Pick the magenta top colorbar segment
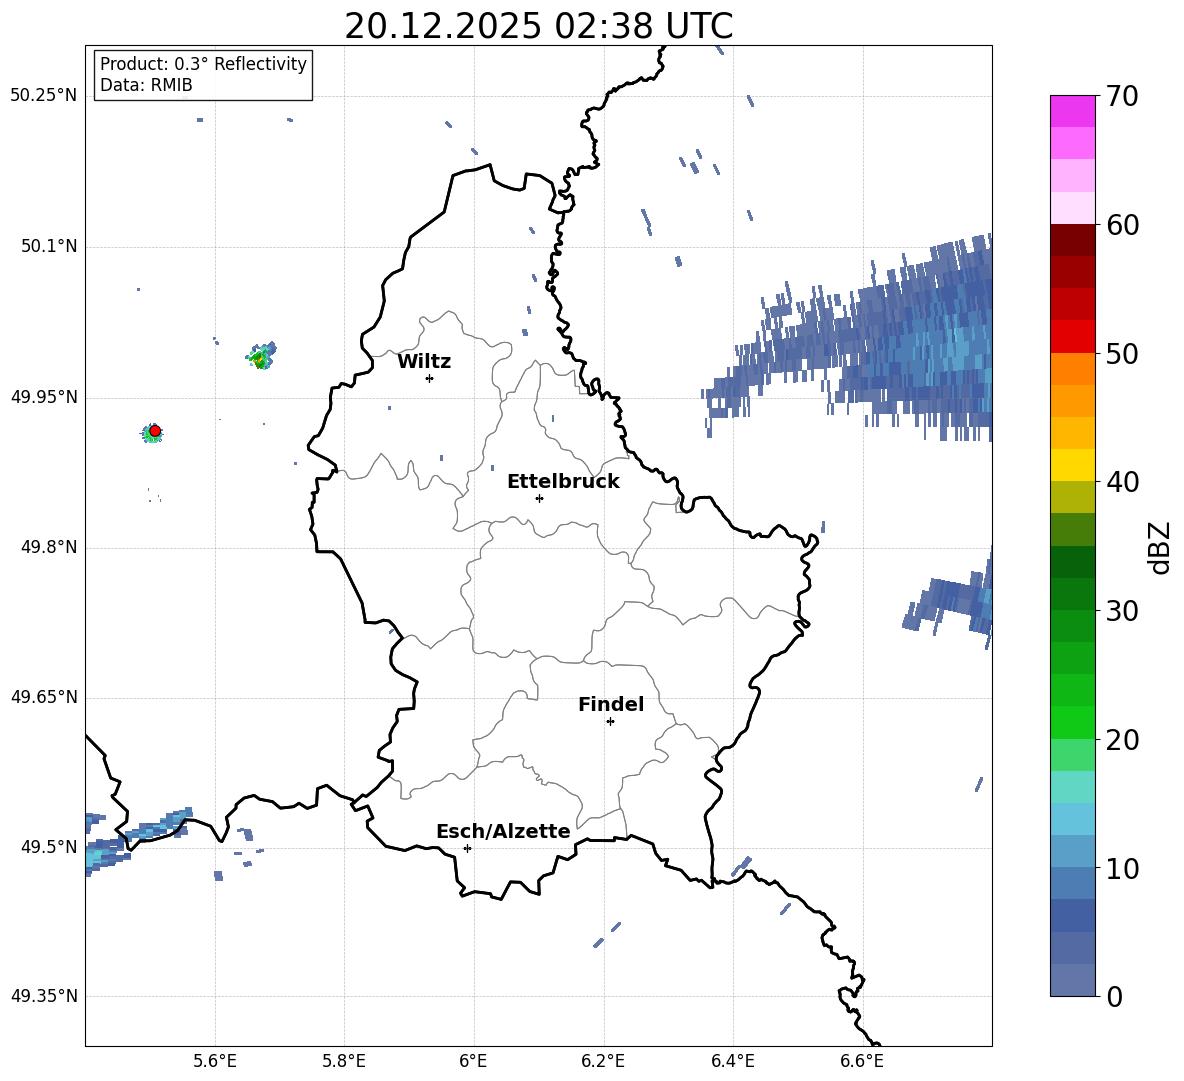Image resolution: width=1184 pixels, height=1081 pixels. tap(1072, 111)
